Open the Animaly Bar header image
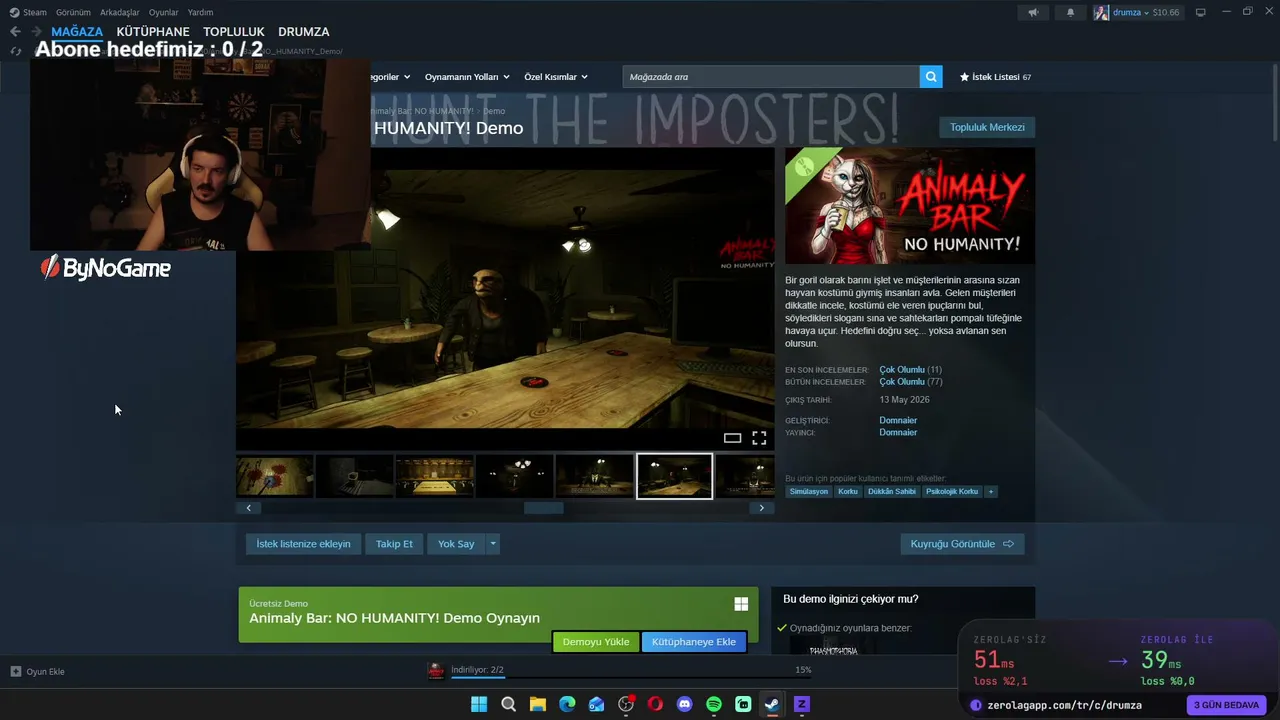 (910, 206)
